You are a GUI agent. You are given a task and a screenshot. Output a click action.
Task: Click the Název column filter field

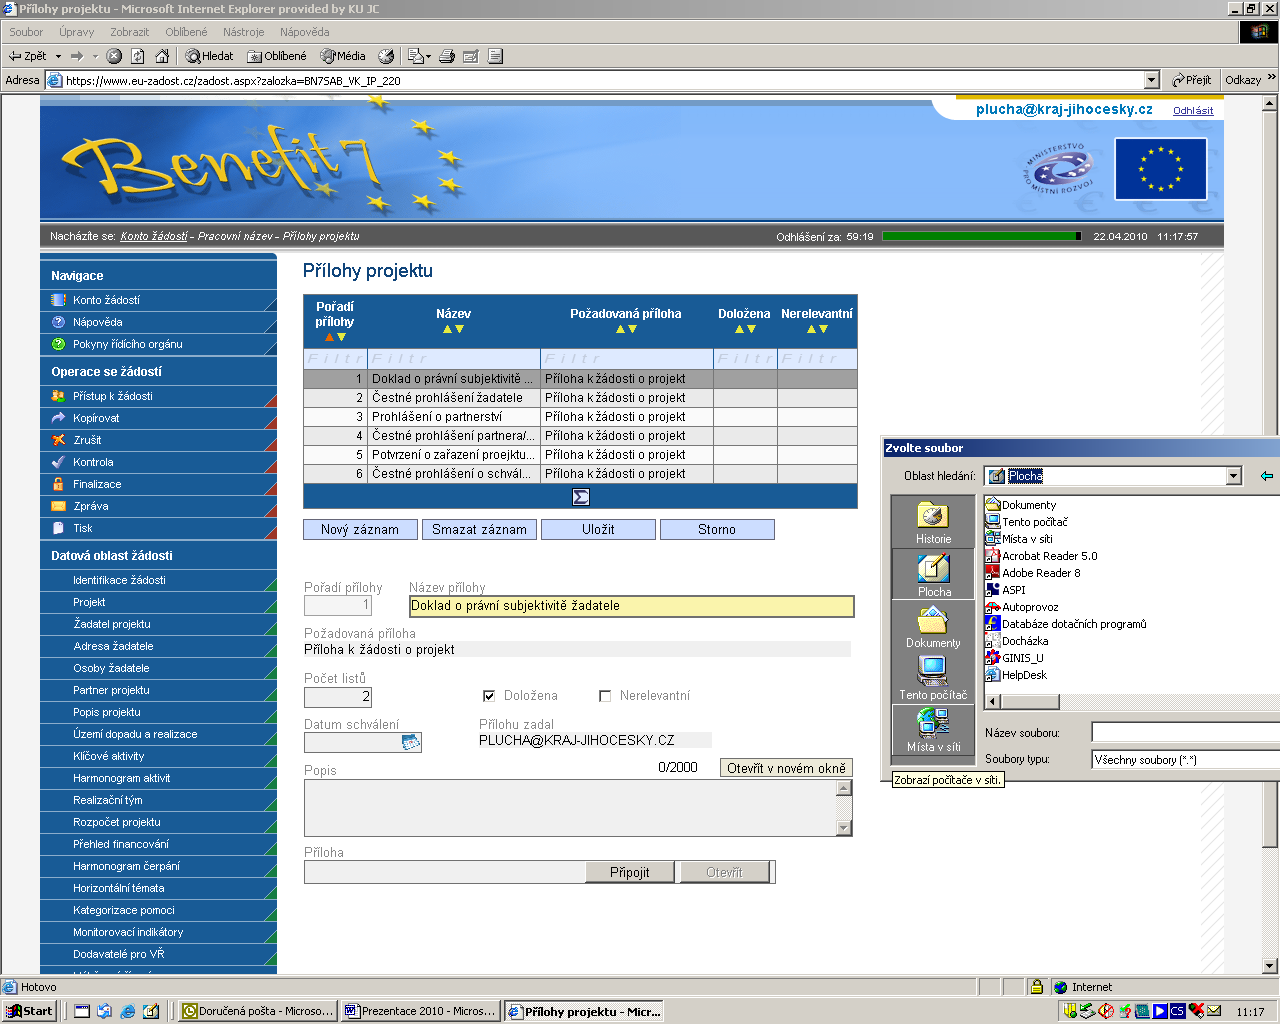tap(454, 358)
